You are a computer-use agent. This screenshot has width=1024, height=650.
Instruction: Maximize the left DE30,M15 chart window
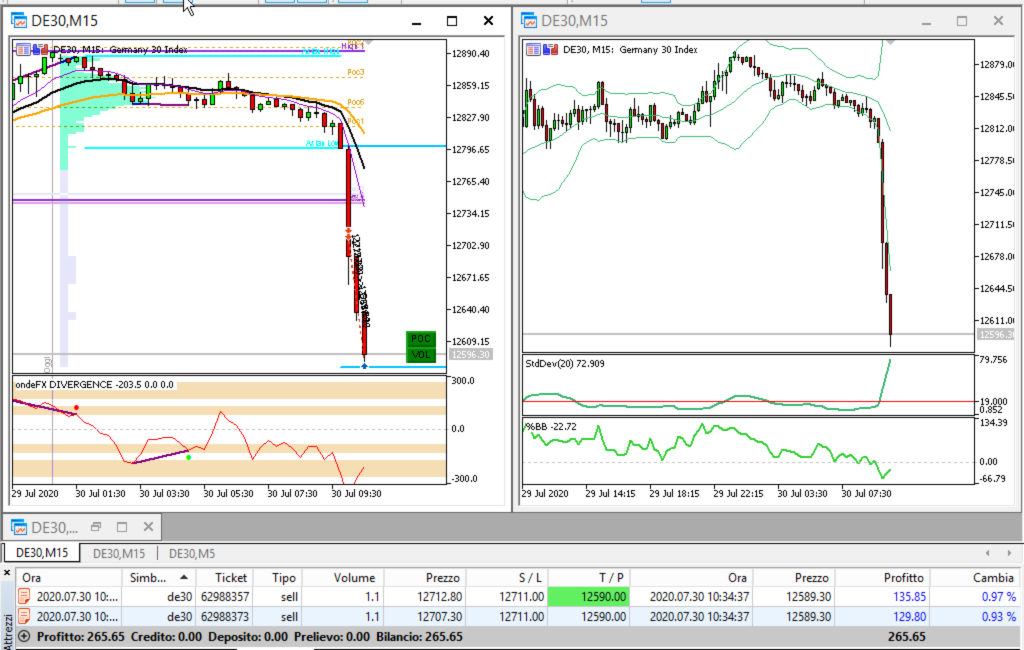452,21
